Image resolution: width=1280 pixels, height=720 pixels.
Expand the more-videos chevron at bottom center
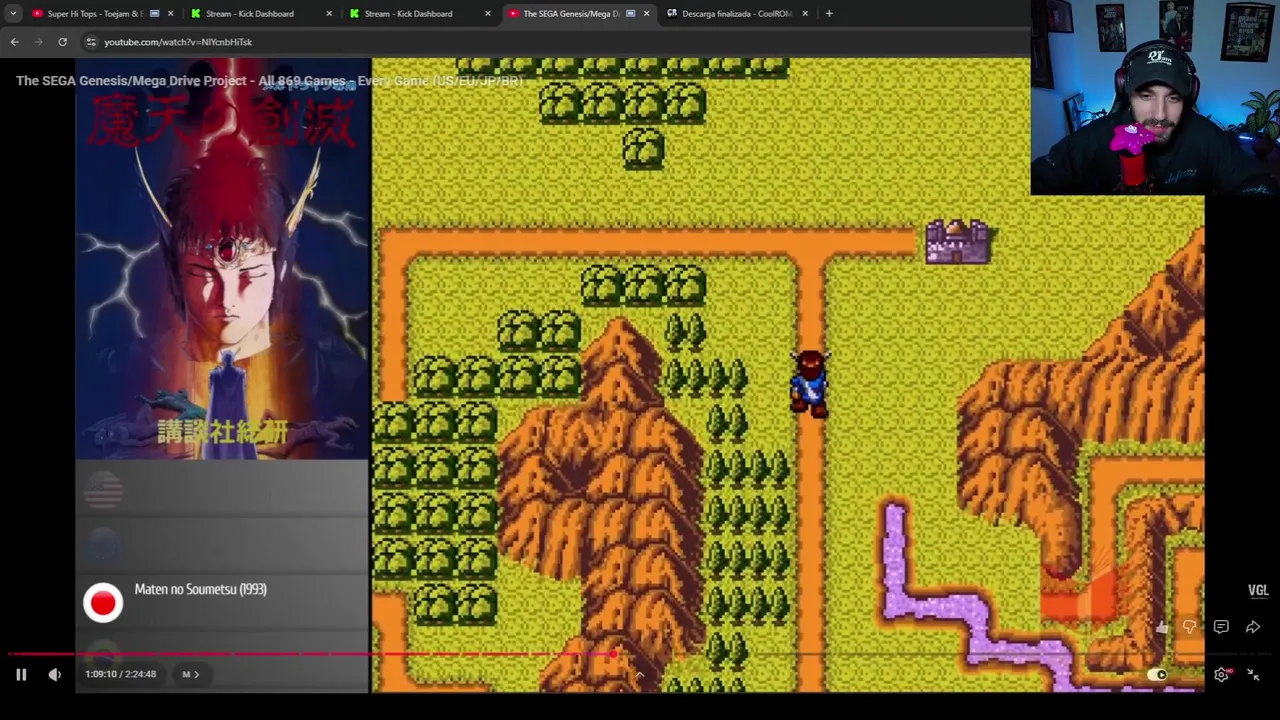tap(640, 677)
